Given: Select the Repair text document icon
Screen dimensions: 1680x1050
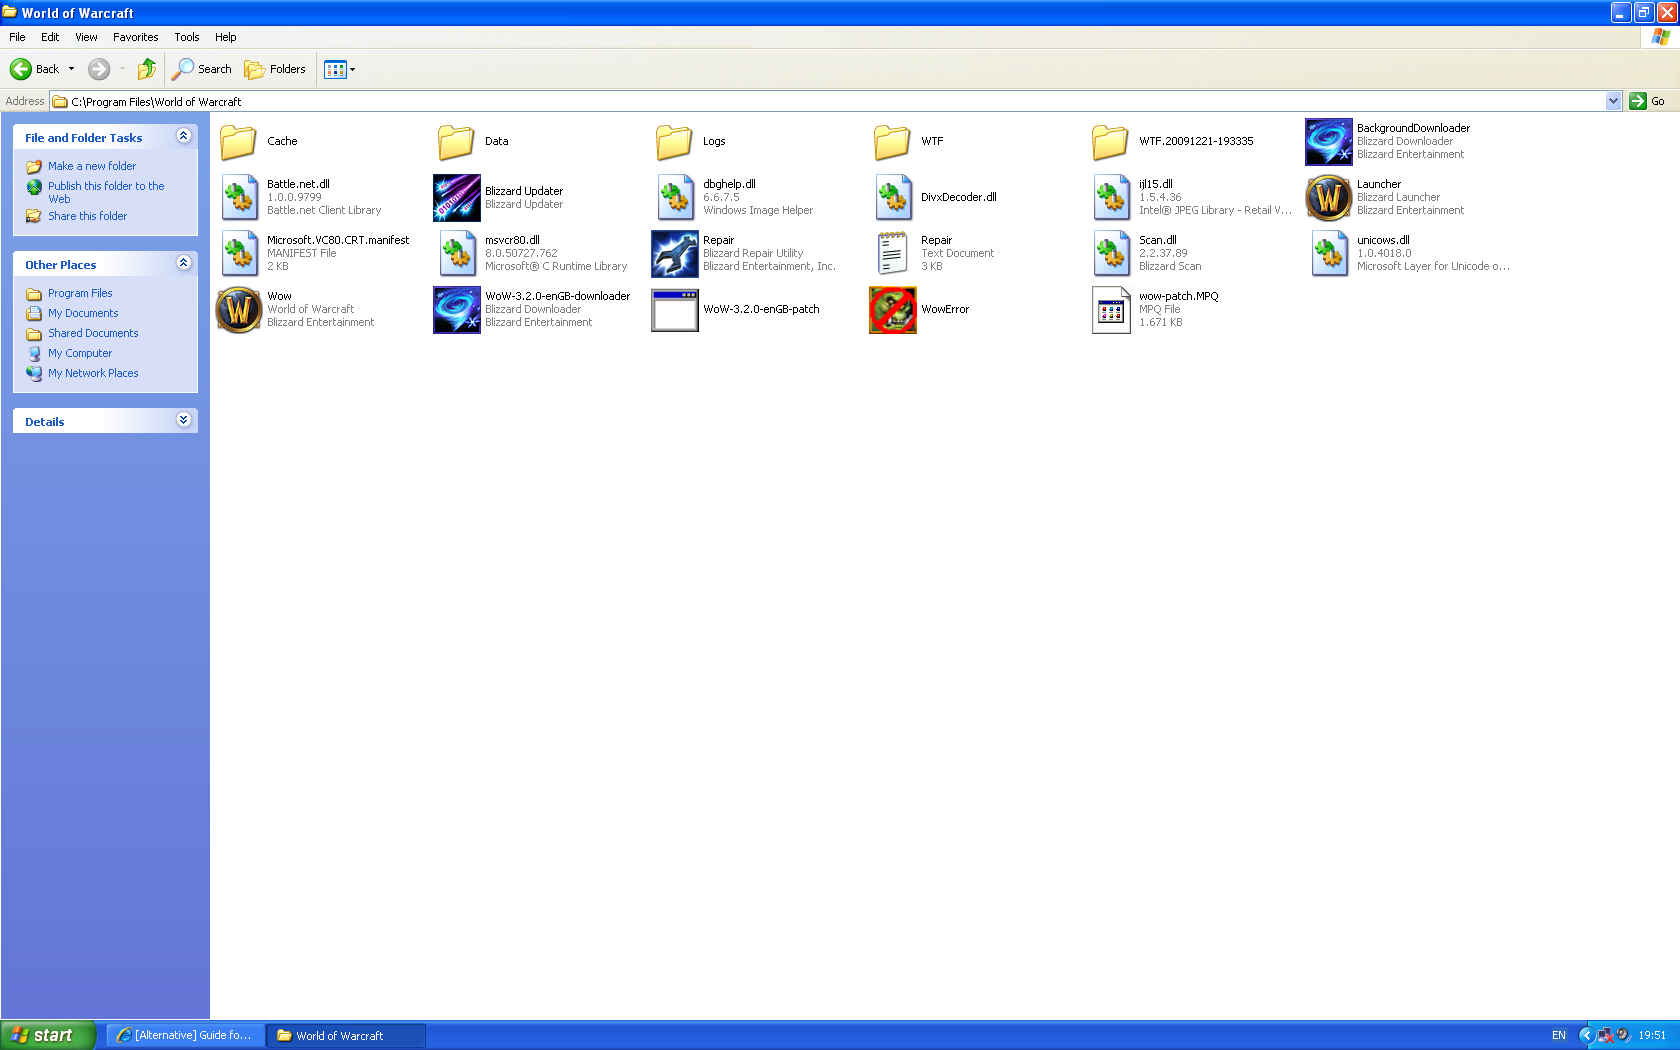Looking at the screenshot, I should [x=893, y=254].
